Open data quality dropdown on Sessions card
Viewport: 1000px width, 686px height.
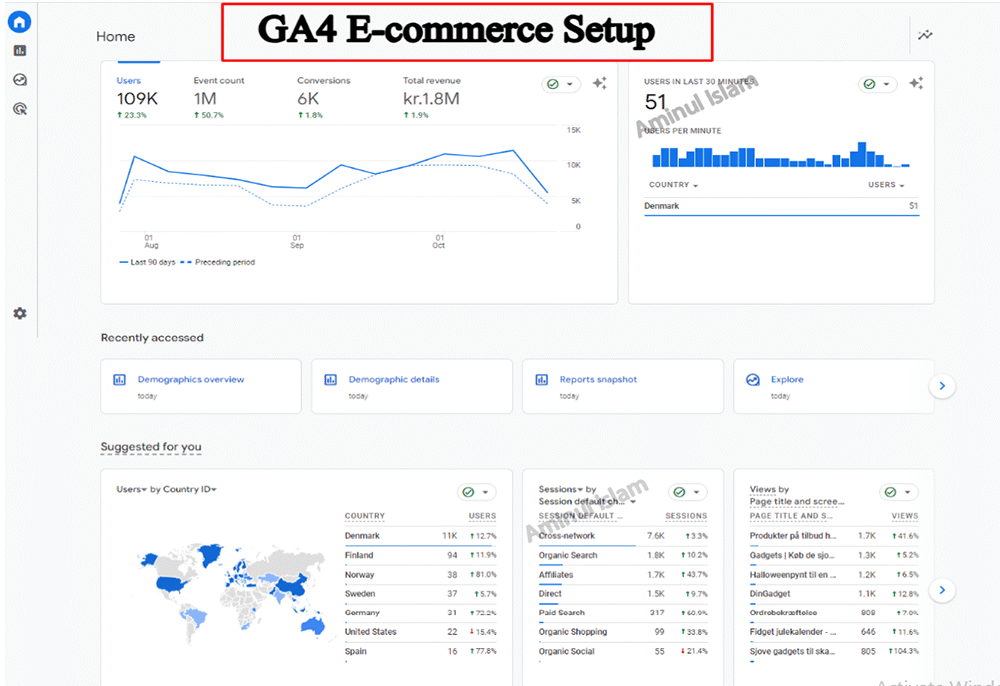point(688,492)
